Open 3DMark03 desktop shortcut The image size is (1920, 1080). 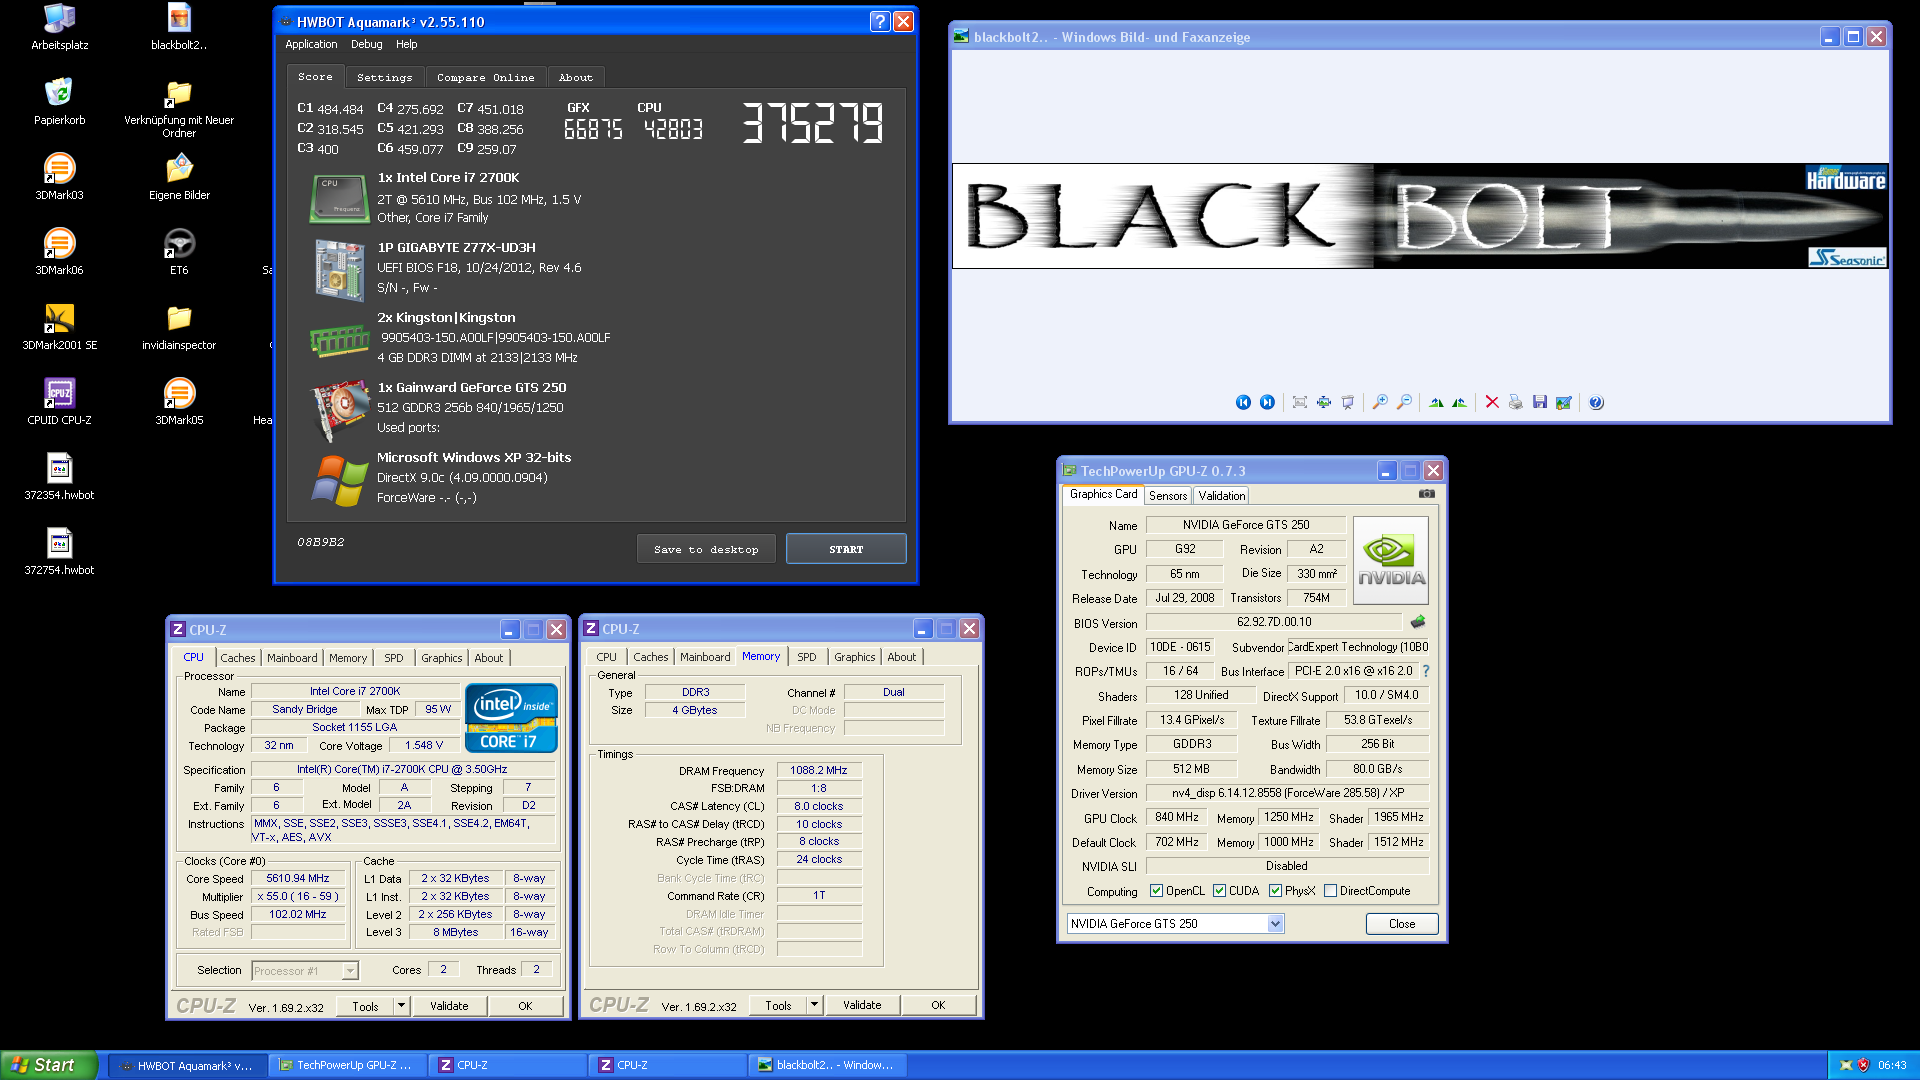(59, 176)
